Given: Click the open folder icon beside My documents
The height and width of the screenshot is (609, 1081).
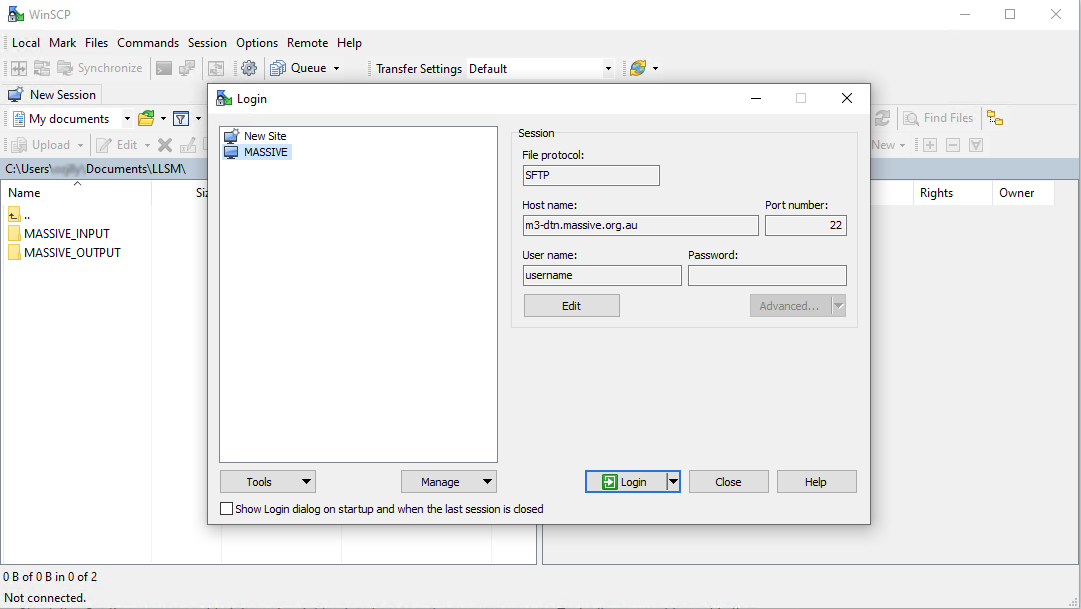Looking at the screenshot, I should click(x=146, y=118).
